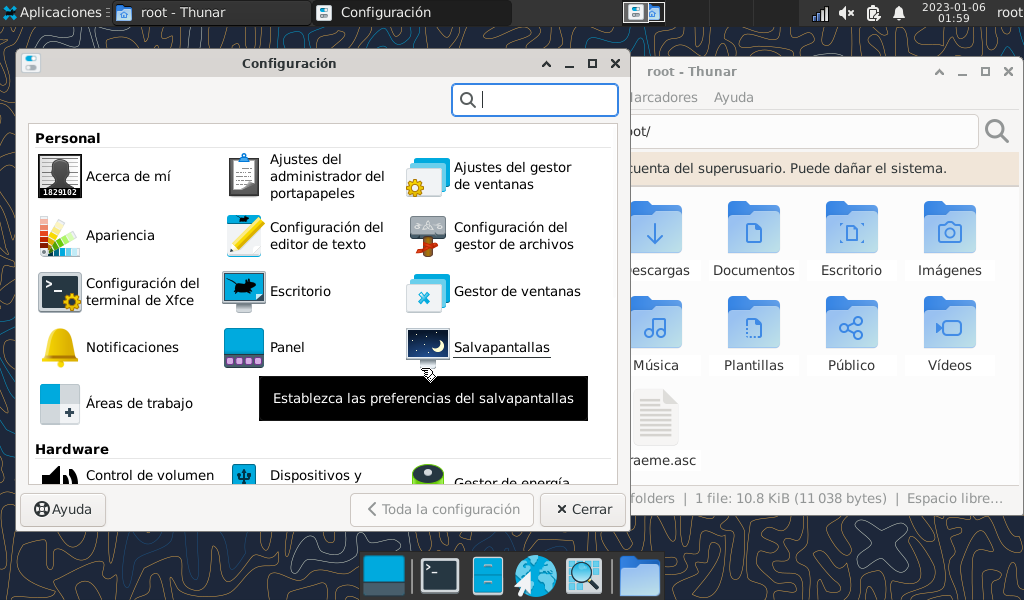Open the Ayuda menu in Thunar

click(x=733, y=98)
